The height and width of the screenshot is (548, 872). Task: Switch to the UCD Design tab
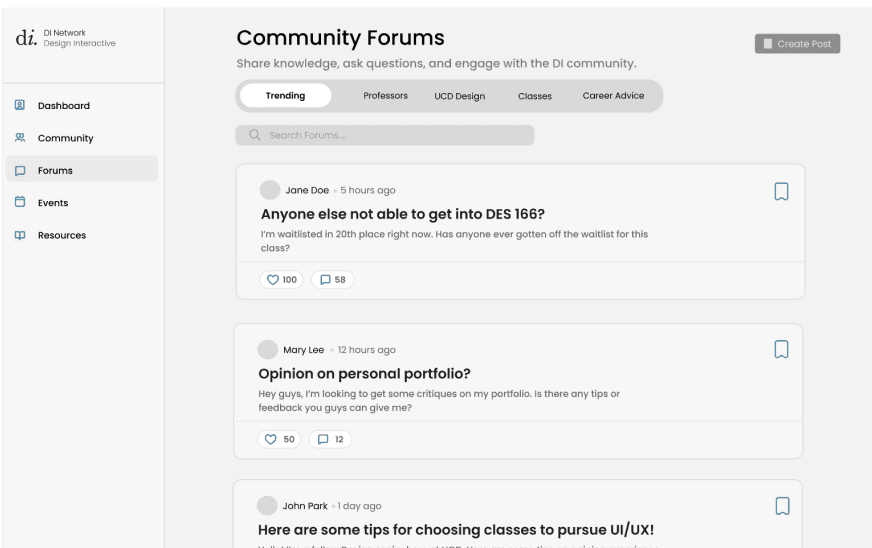point(459,96)
